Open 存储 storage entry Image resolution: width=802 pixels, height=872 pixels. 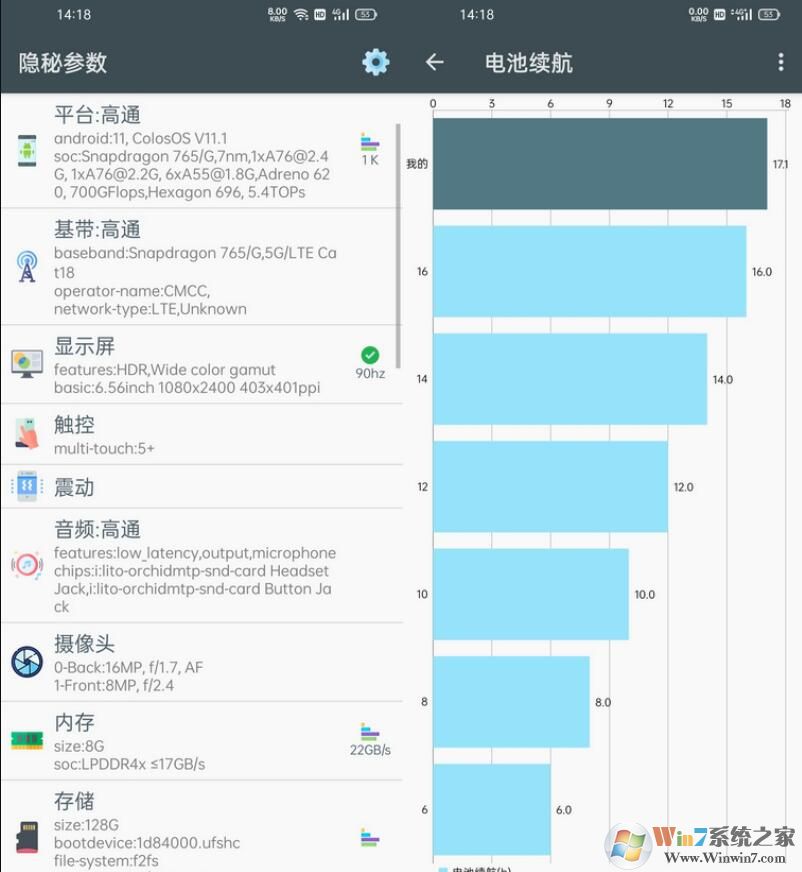pos(201,826)
